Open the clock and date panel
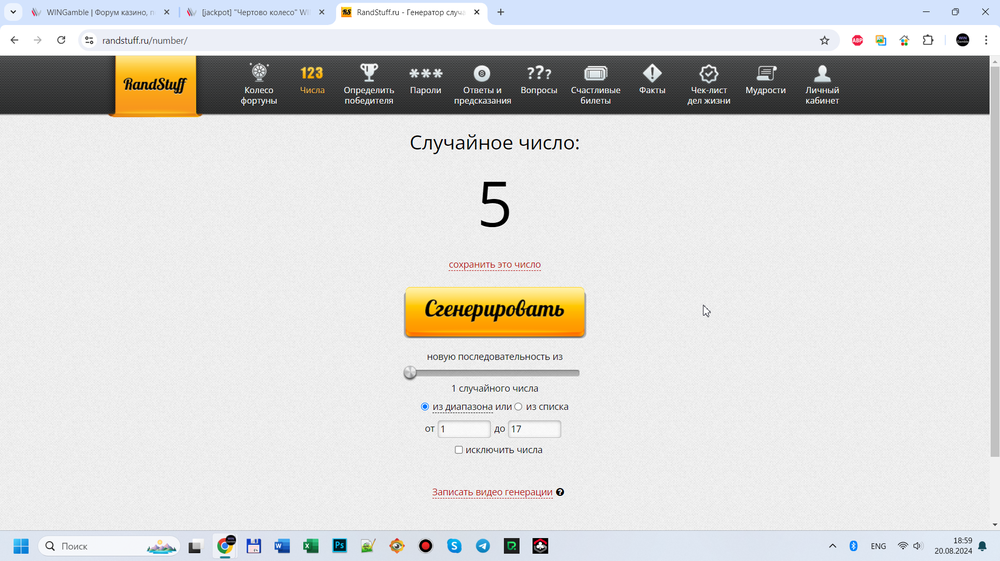Viewport: 1000px width, 561px height. coord(953,546)
